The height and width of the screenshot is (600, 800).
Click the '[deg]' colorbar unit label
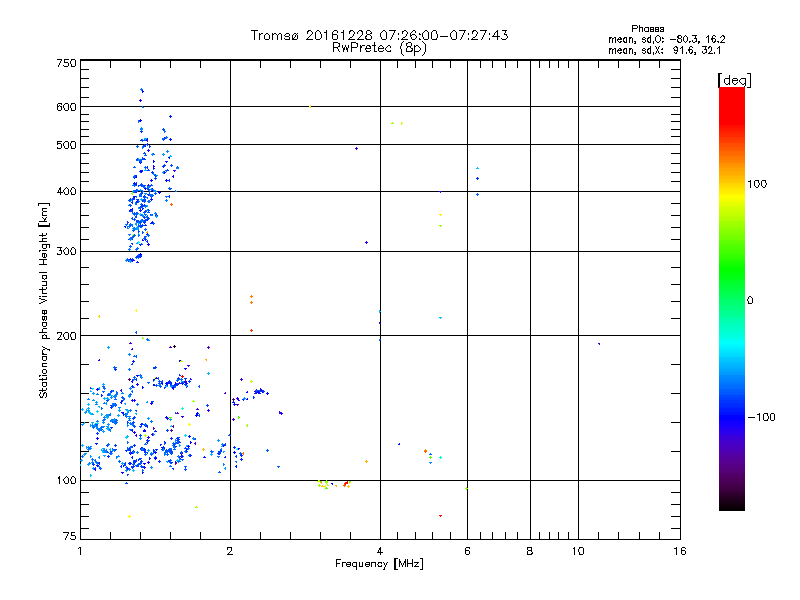734,80
